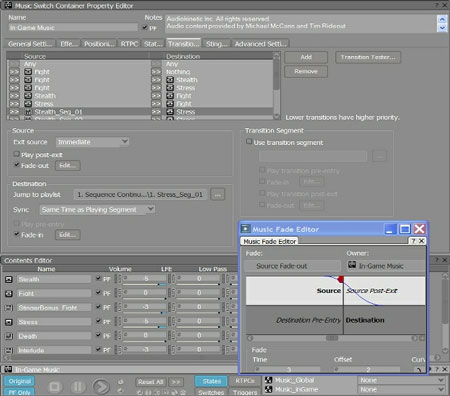Click the Music Switch Container Property Editor title icon
This screenshot has height=396, width=450.
click(x=8, y=5)
